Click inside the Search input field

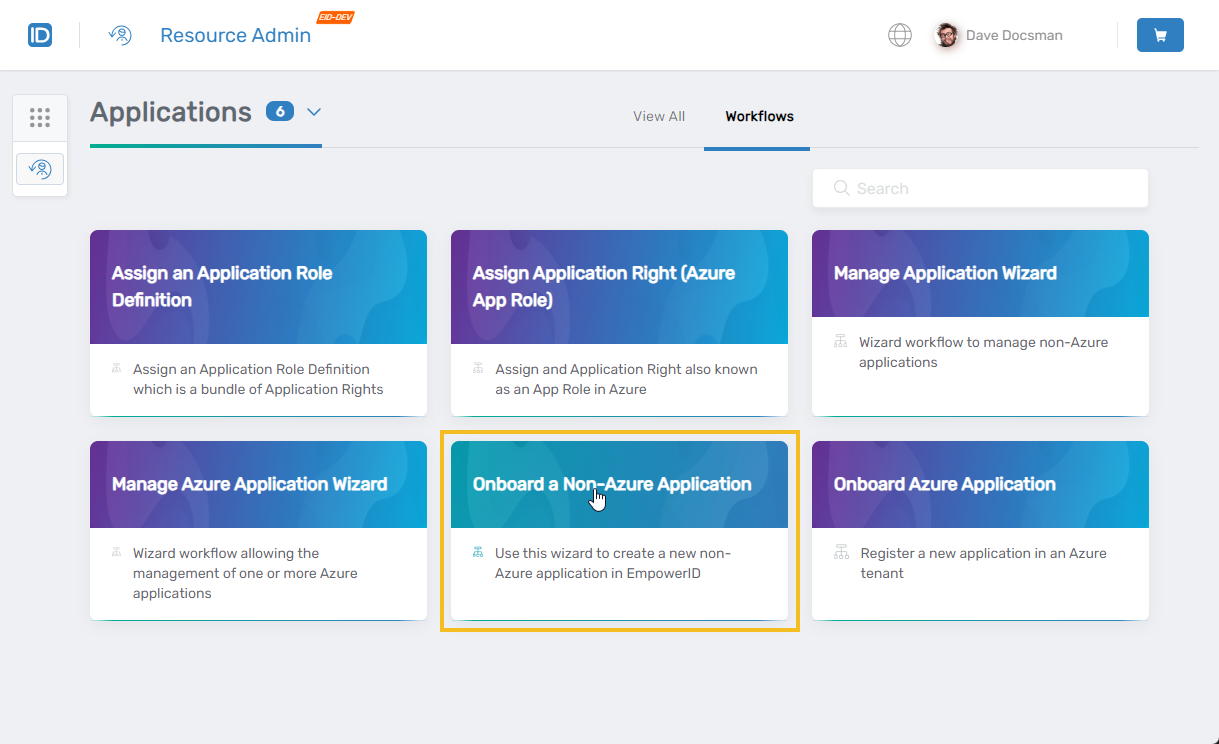coord(980,188)
